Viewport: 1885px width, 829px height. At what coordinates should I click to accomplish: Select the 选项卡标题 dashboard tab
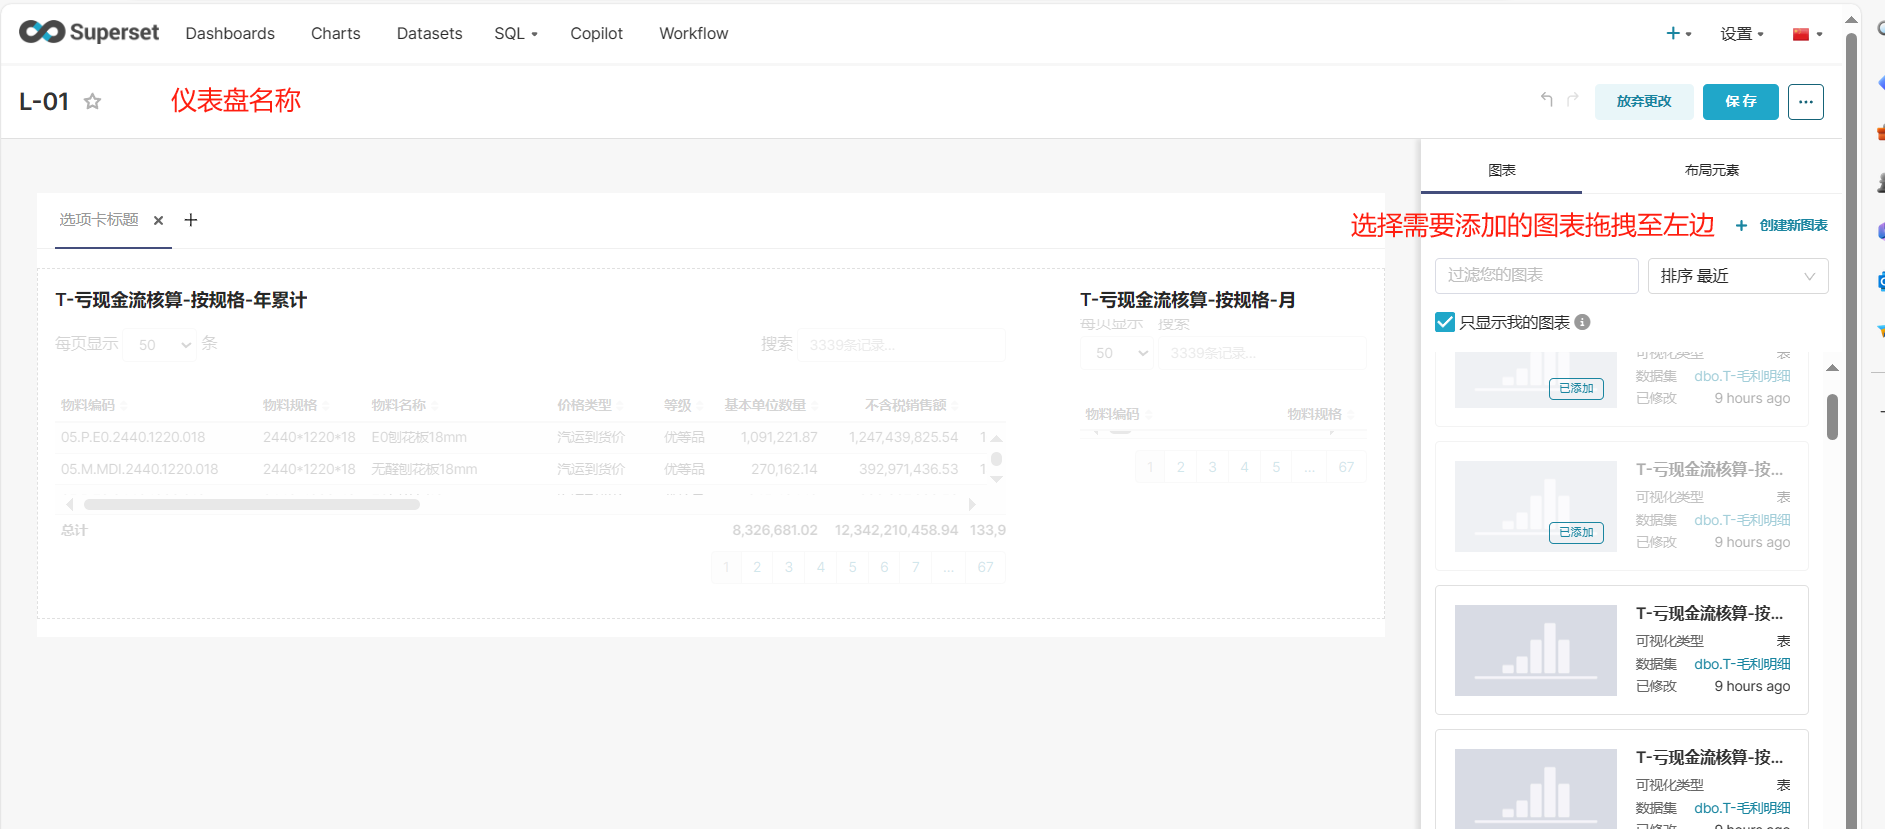99,220
